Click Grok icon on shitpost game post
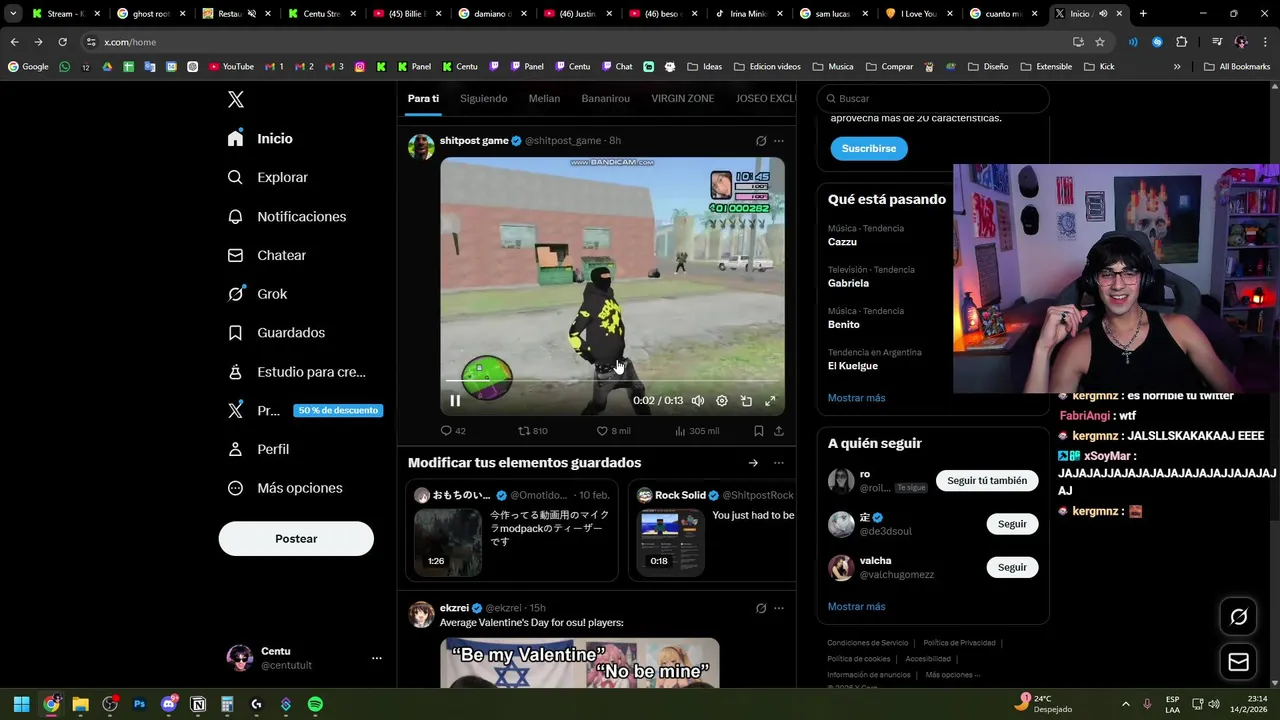Image resolution: width=1280 pixels, height=720 pixels. click(761, 141)
